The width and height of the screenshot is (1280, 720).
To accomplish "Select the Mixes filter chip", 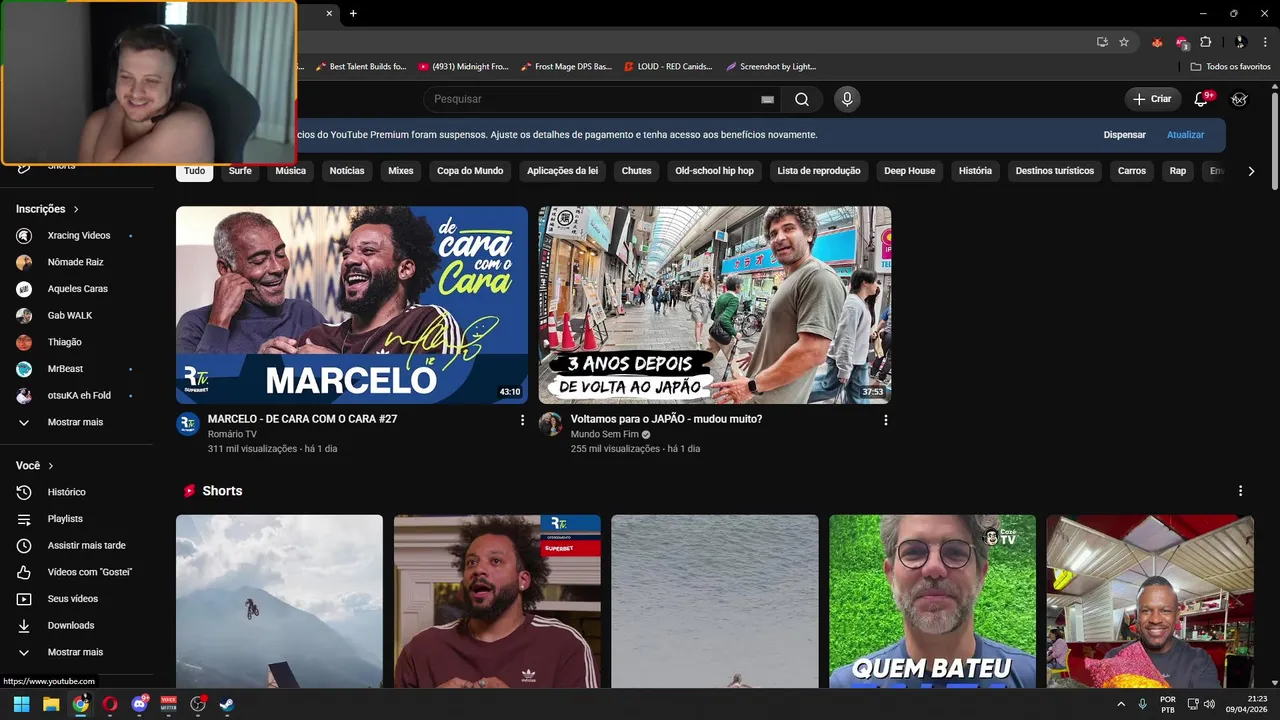I will click(401, 171).
